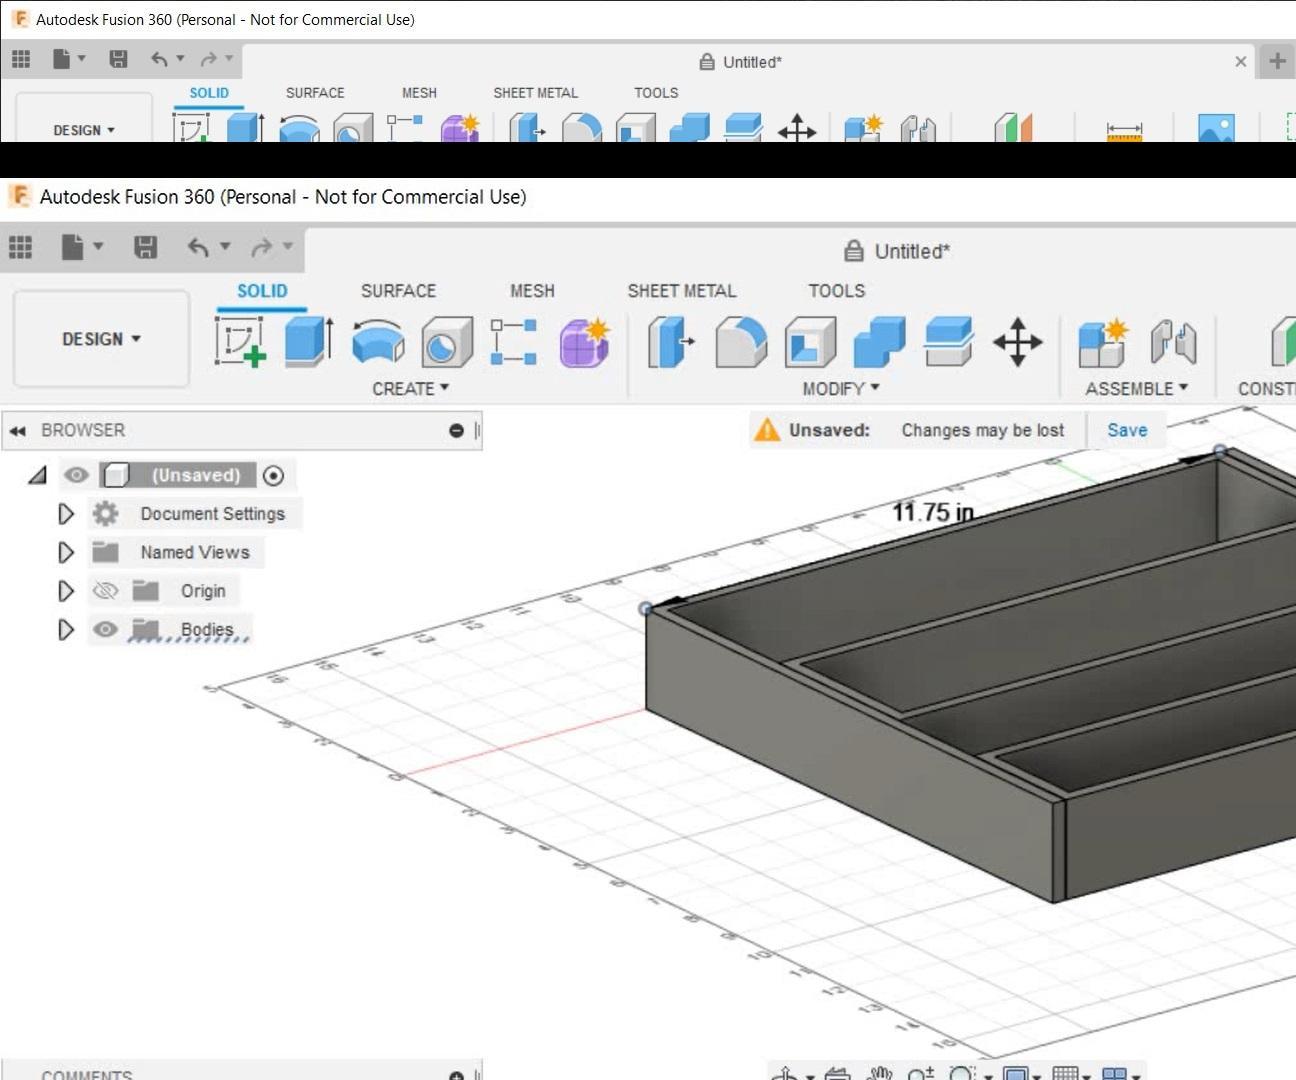Expand the Document Settings tree node

66,514
